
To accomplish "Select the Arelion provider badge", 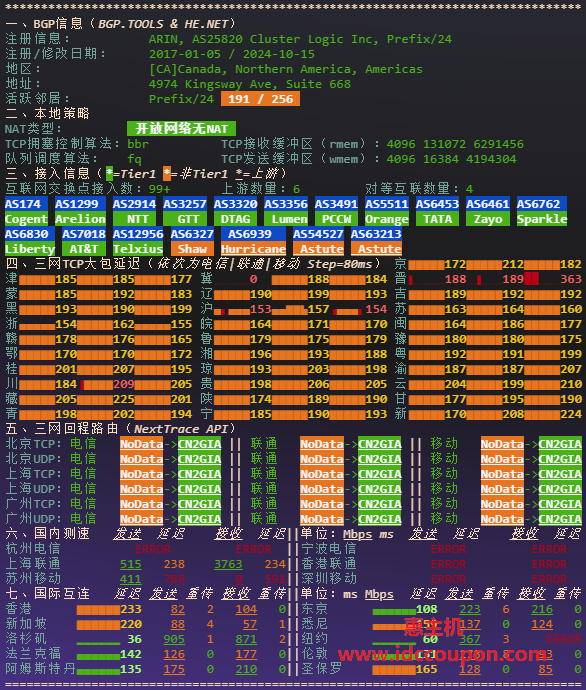I will pyautogui.click(x=80, y=219).
